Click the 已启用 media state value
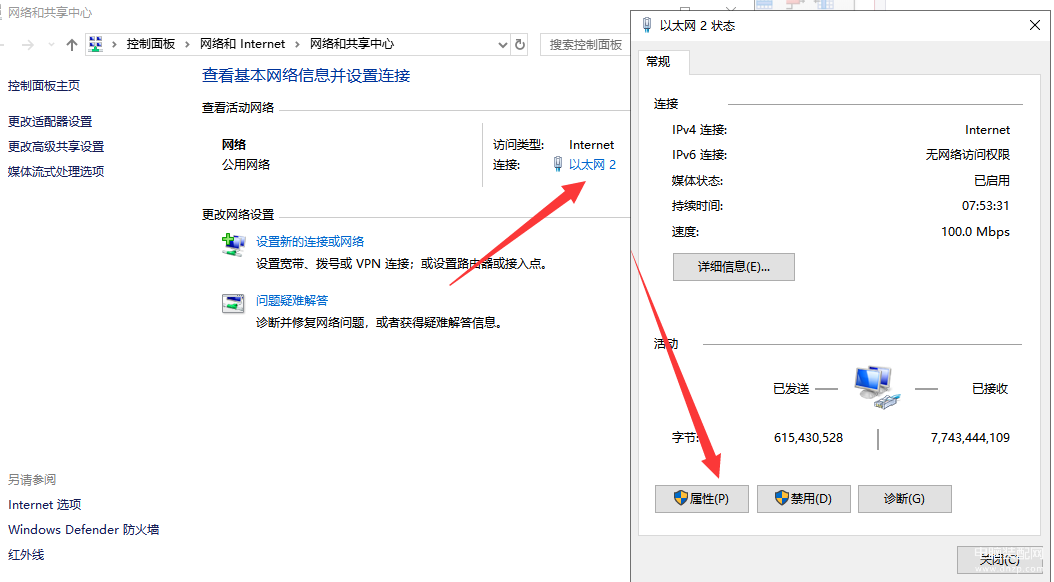 point(992,180)
